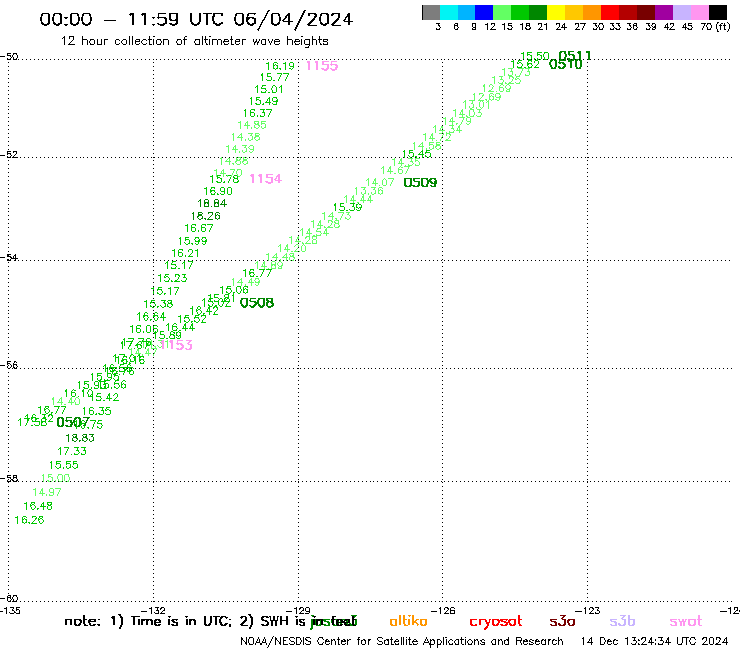Click the gray swatch in the color scale
740x650 pixels.
click(431, 12)
